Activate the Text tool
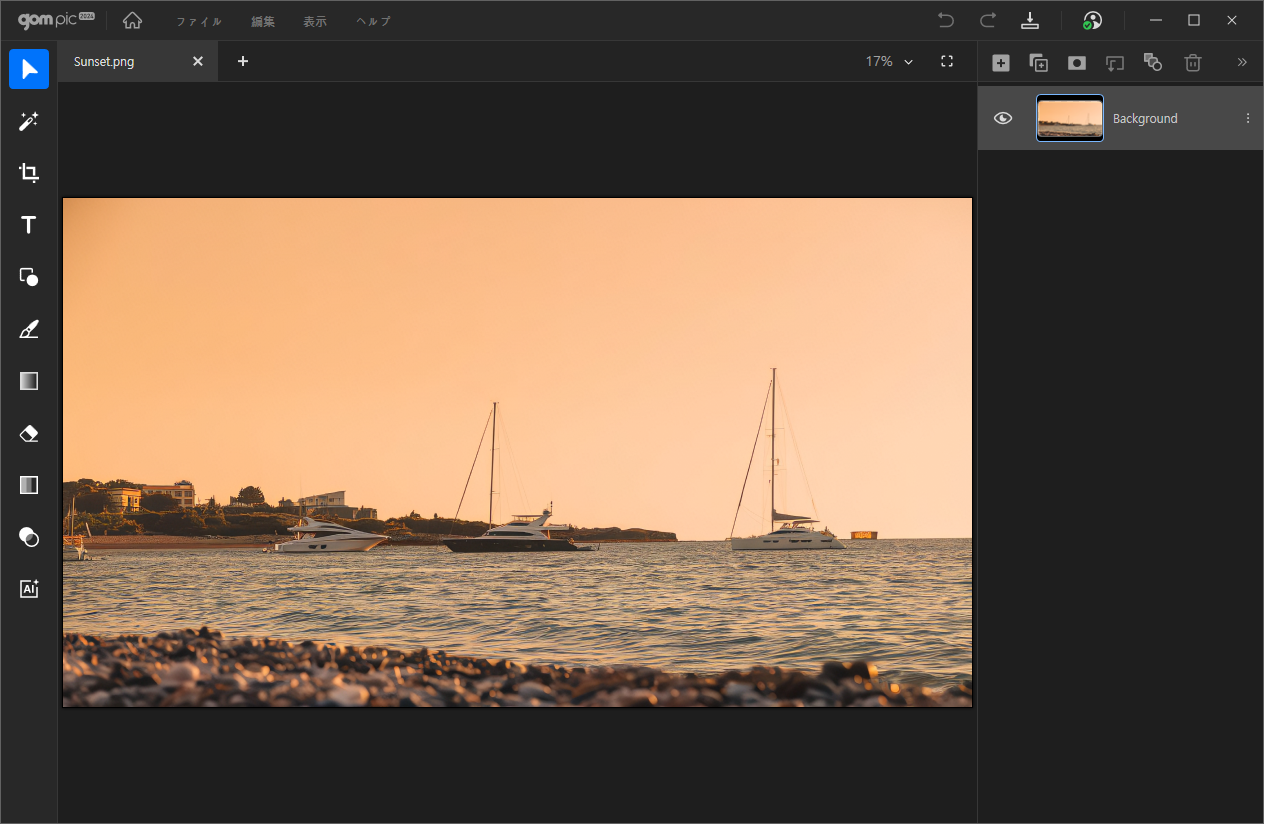 click(29, 225)
